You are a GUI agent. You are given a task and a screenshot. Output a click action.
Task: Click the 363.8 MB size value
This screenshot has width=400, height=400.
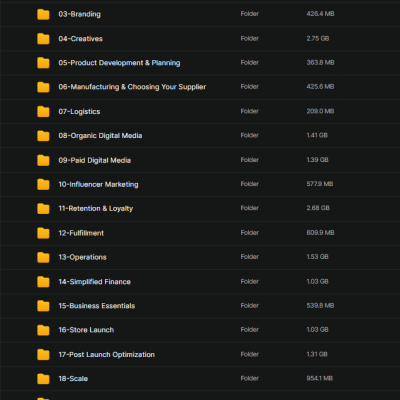tap(320, 63)
